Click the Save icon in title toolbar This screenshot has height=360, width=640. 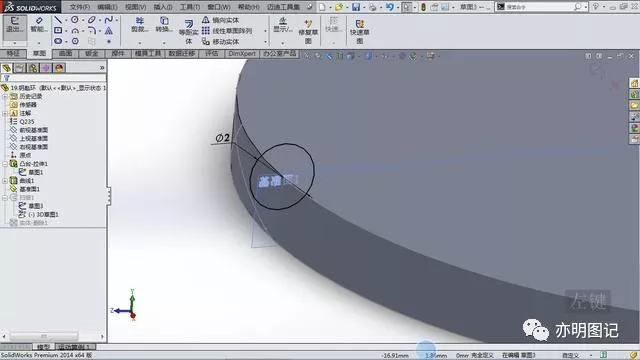click(x=356, y=7)
